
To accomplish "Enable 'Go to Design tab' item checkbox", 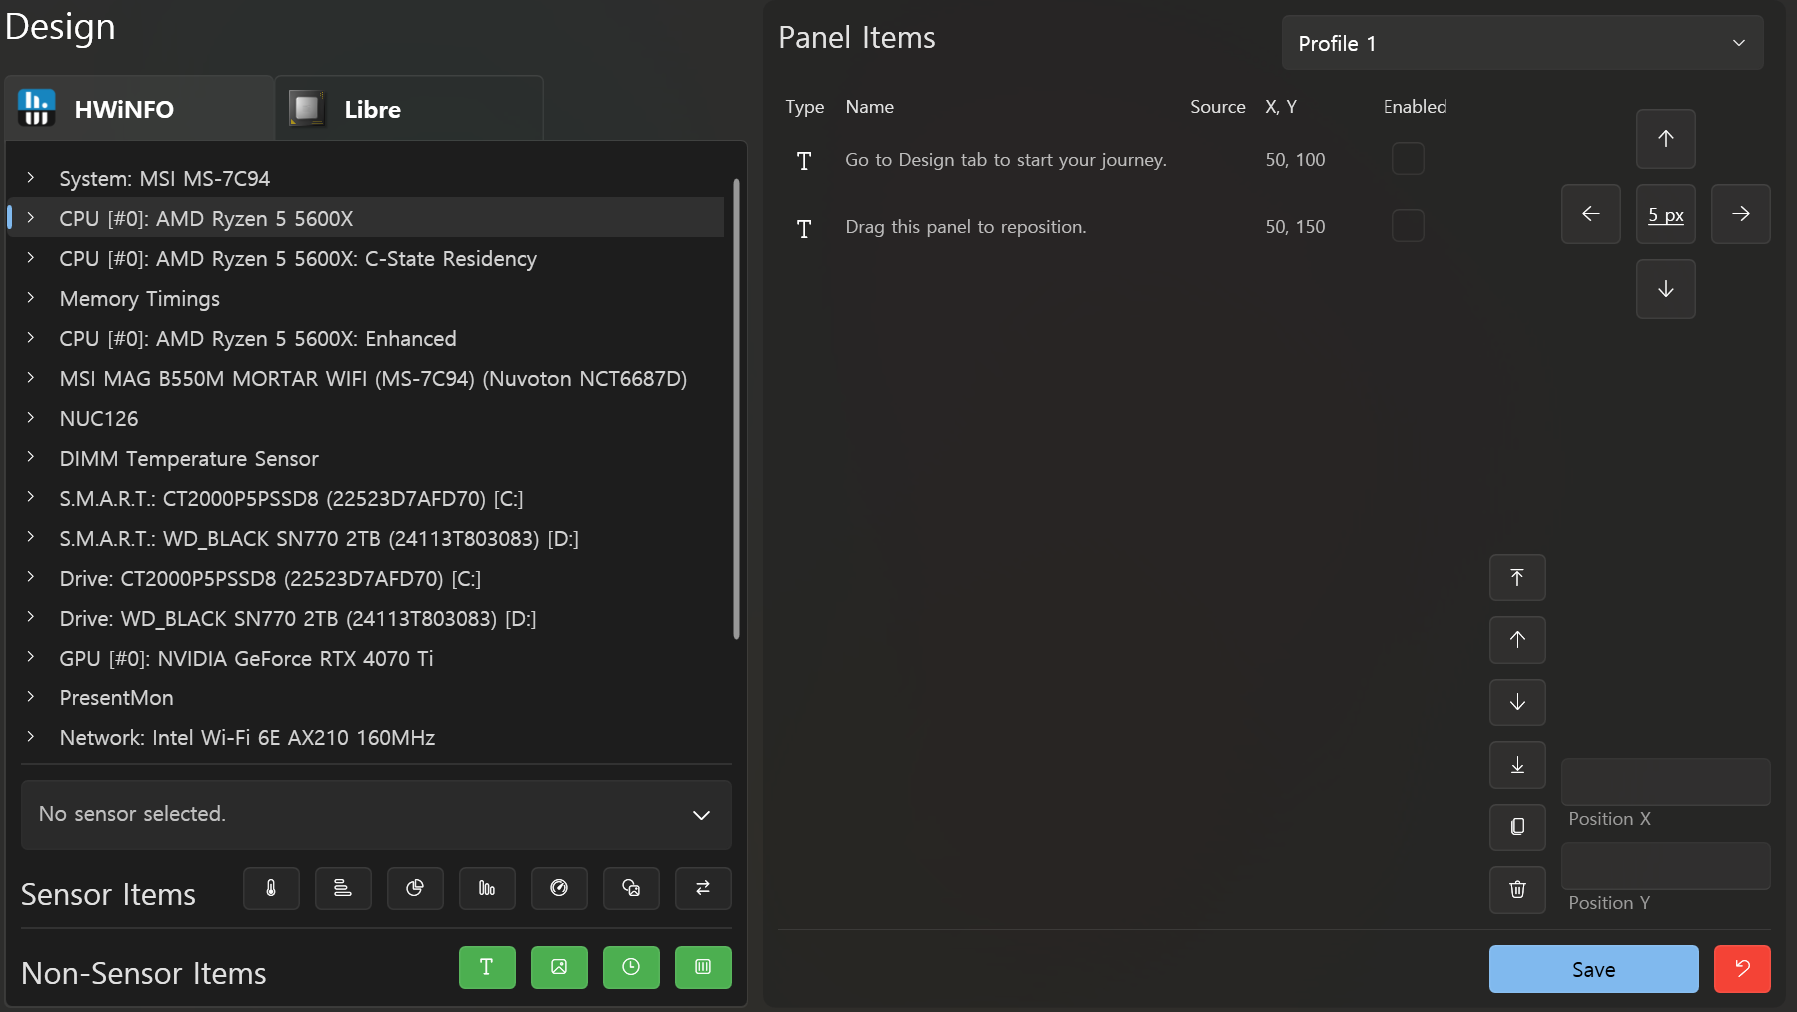I will [1408, 159].
